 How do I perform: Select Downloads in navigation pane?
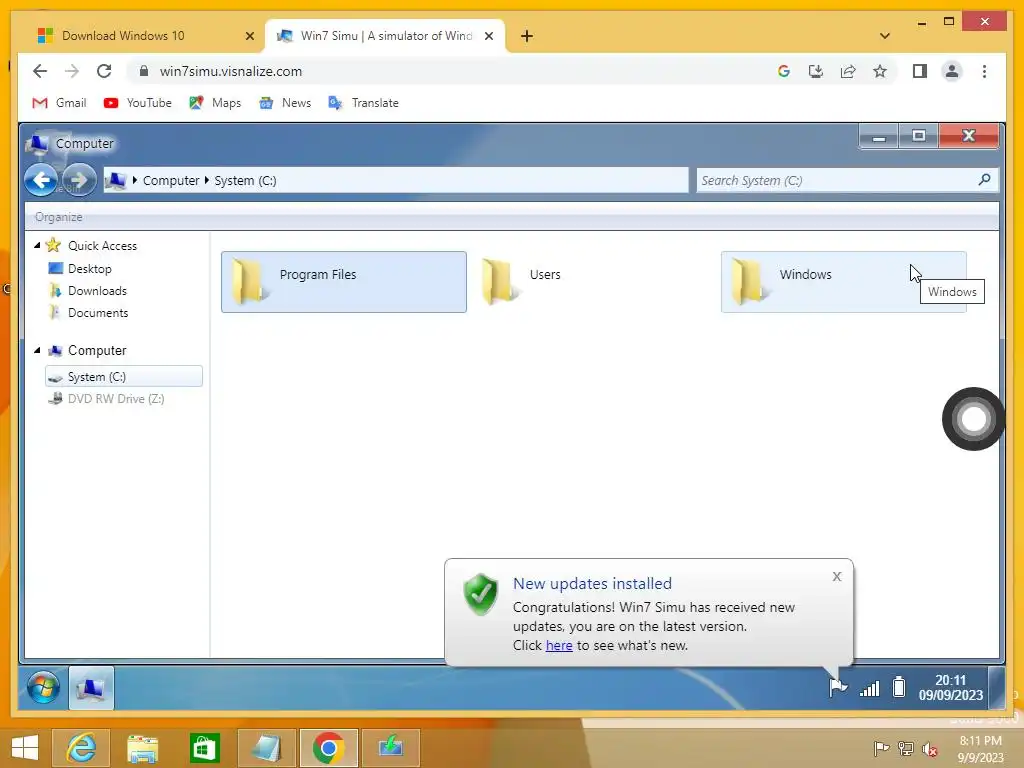[97, 291]
